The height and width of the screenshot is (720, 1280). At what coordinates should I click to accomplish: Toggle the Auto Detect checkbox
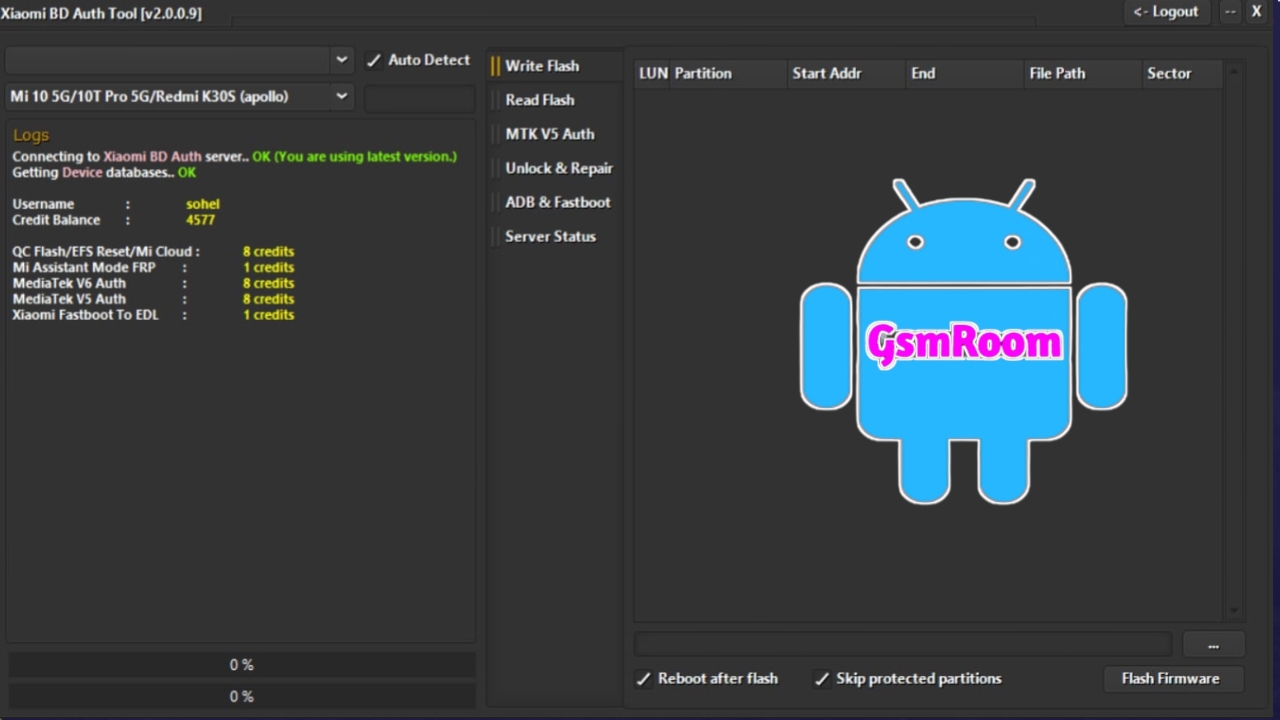[374, 61]
